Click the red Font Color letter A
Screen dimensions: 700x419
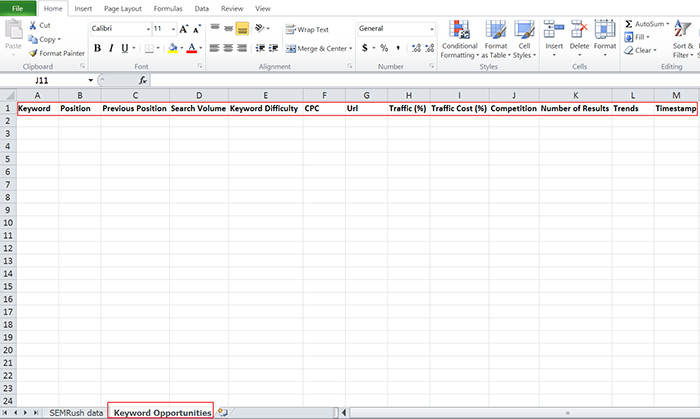click(x=192, y=48)
